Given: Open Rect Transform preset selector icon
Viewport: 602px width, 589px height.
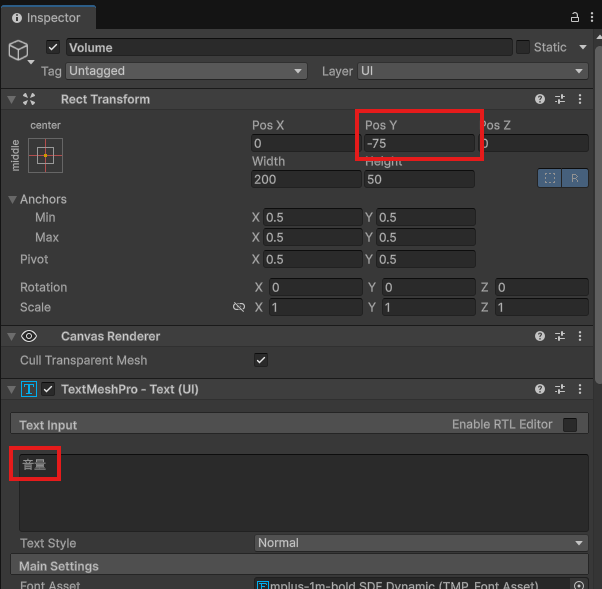Looking at the screenshot, I should 560,99.
